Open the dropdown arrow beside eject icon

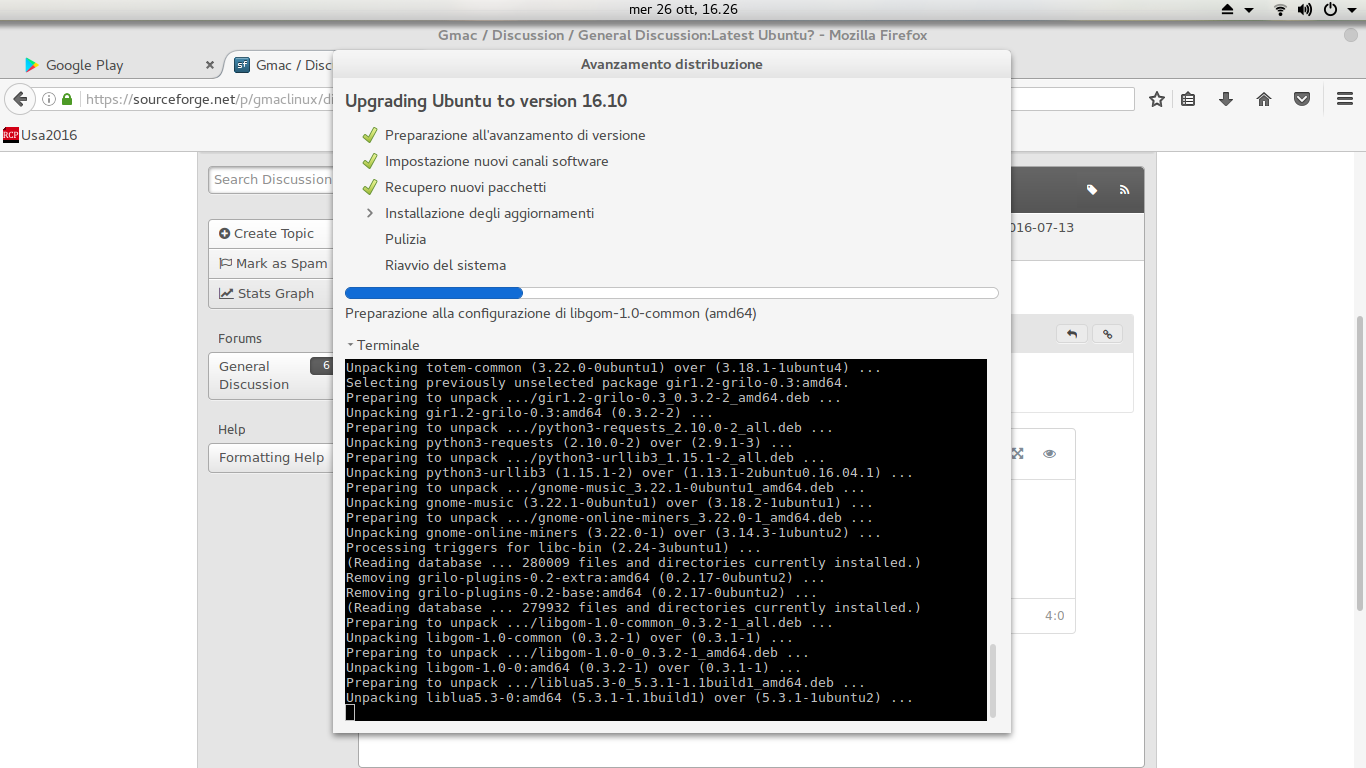pos(1249,10)
